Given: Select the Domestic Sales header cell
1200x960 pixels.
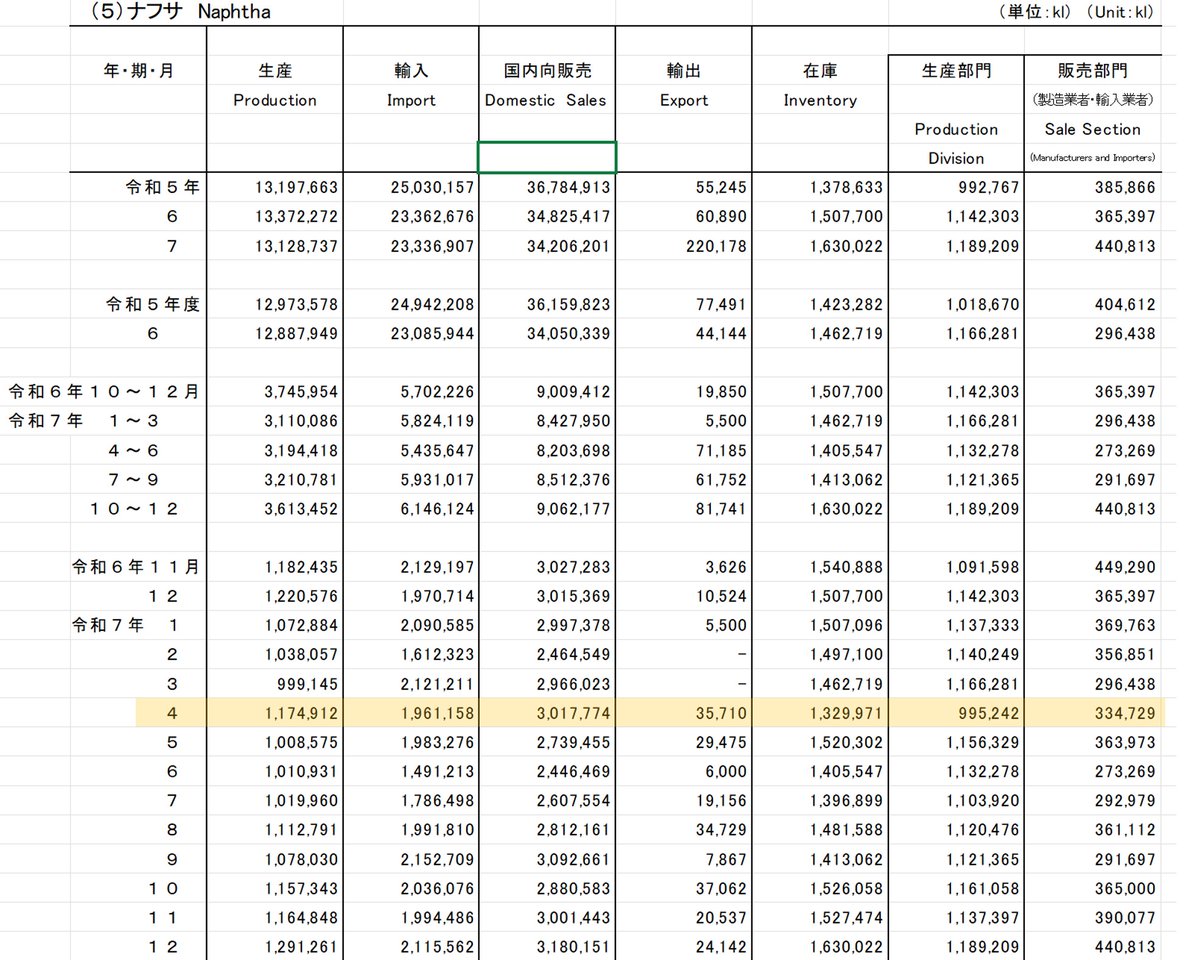Looking at the screenshot, I should tap(546, 100).
